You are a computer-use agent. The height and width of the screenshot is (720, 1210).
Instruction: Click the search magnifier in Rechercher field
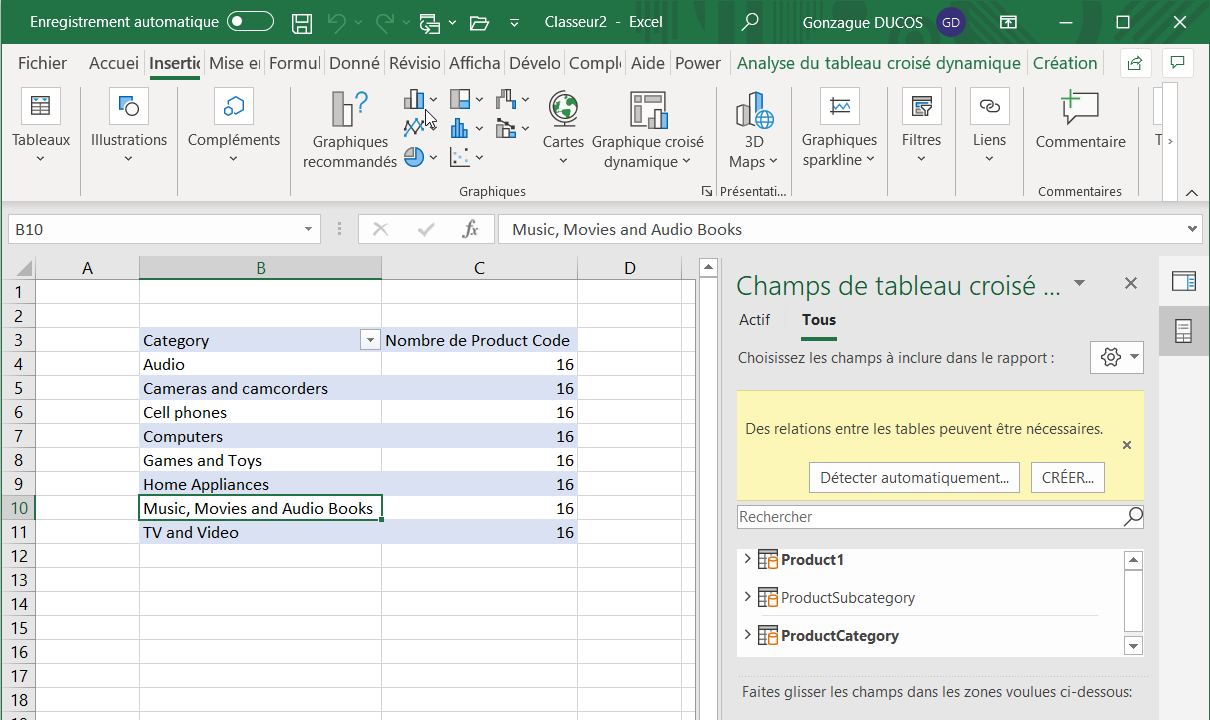1132,517
